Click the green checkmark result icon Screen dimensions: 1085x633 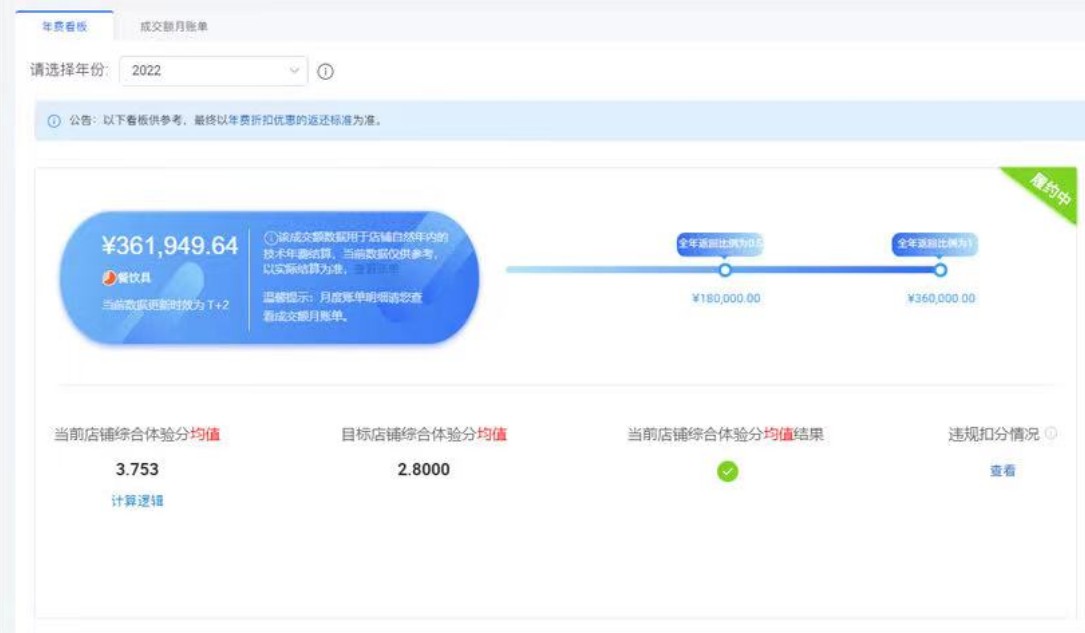[727, 471]
